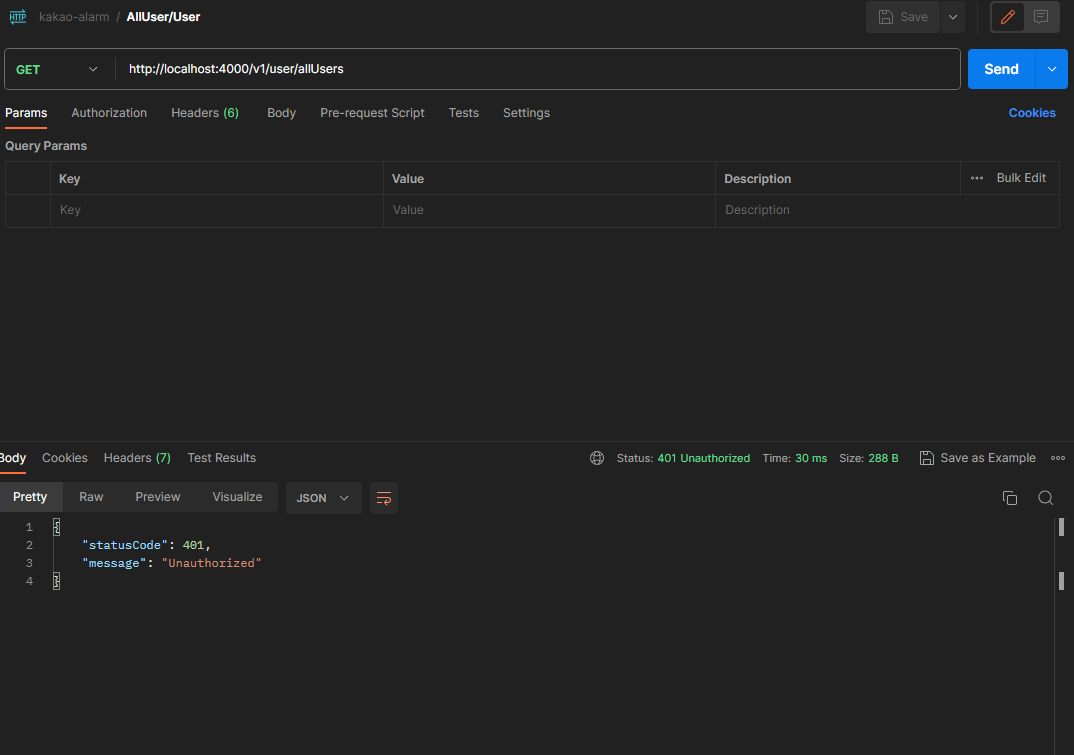Open the Tests tab
This screenshot has width=1074, height=755.
click(464, 113)
